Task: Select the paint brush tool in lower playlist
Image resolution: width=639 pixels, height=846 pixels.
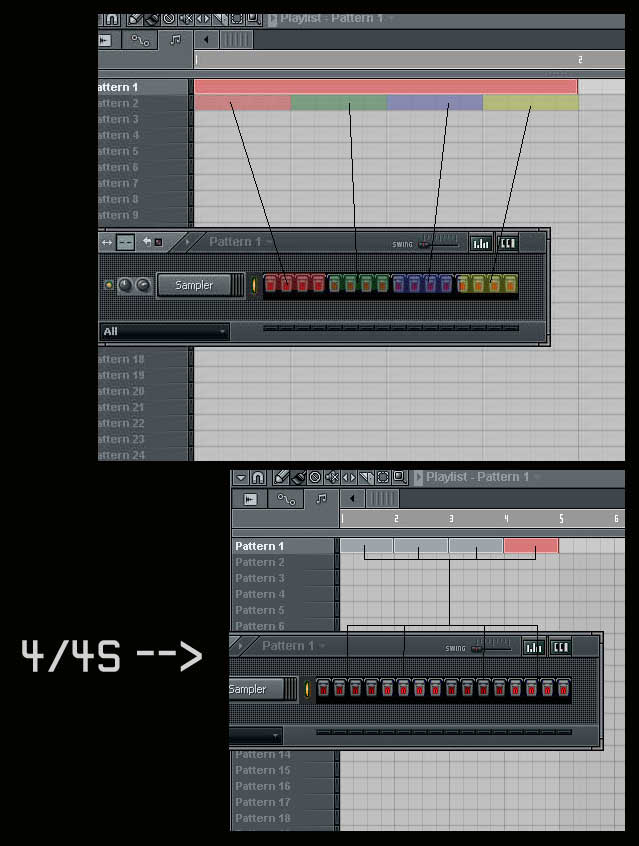Action: [297, 478]
